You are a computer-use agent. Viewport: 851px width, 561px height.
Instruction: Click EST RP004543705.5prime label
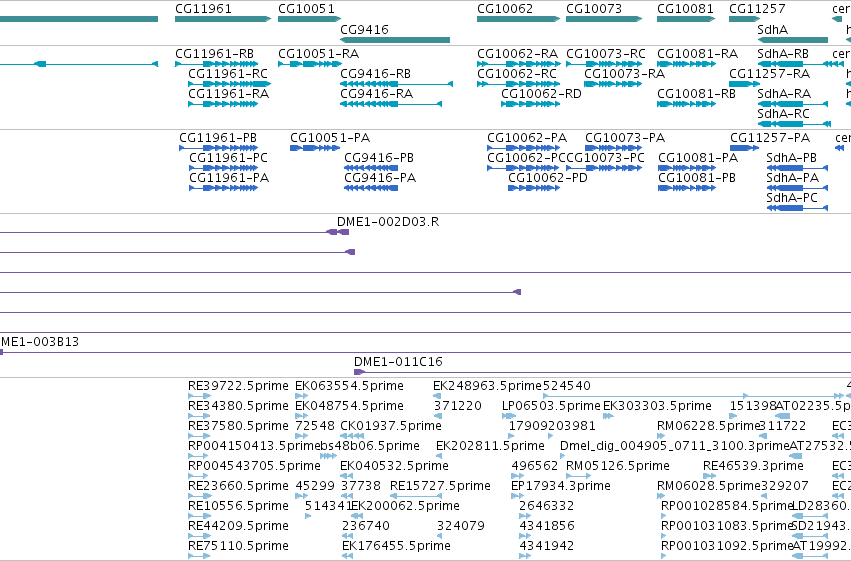pyautogui.click(x=254, y=466)
